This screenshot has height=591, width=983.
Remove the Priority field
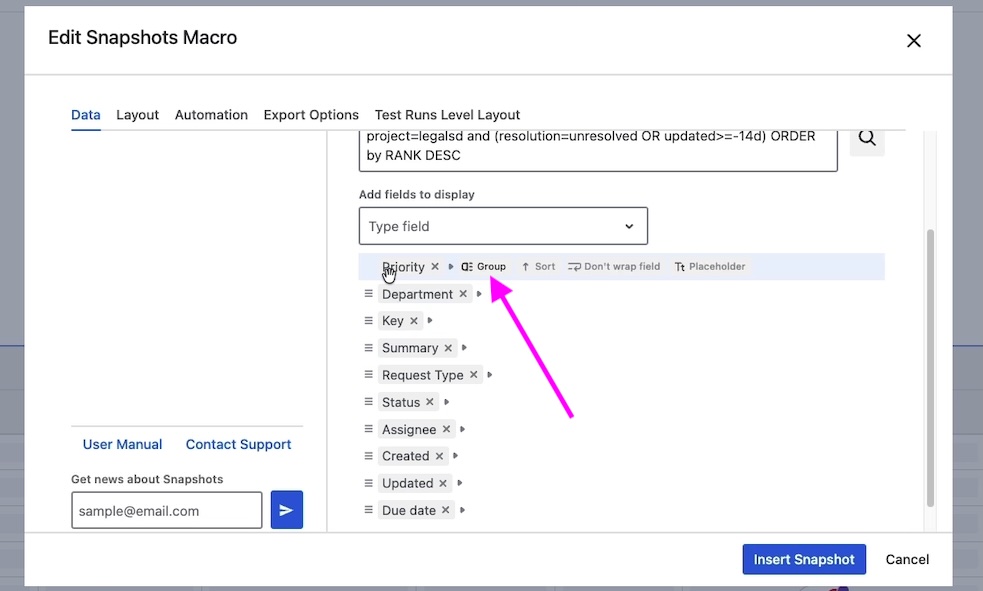tap(434, 266)
